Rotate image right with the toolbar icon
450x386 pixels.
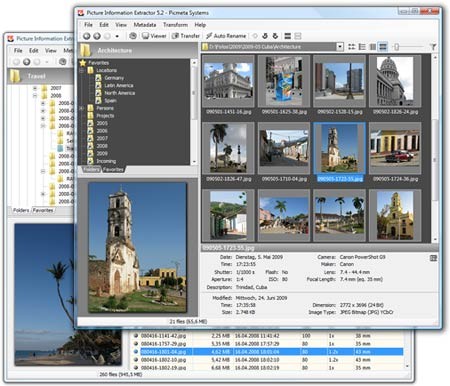(x=275, y=36)
